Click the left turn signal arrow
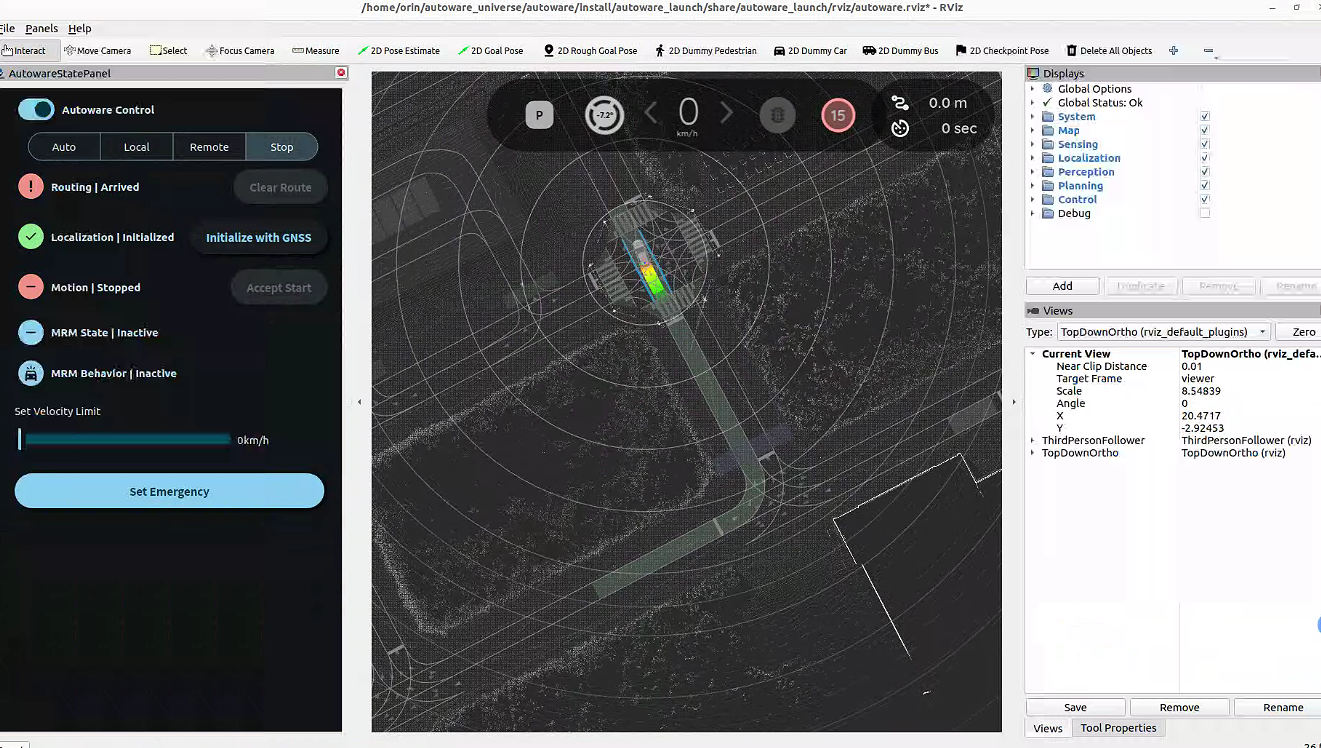 pyautogui.click(x=651, y=113)
